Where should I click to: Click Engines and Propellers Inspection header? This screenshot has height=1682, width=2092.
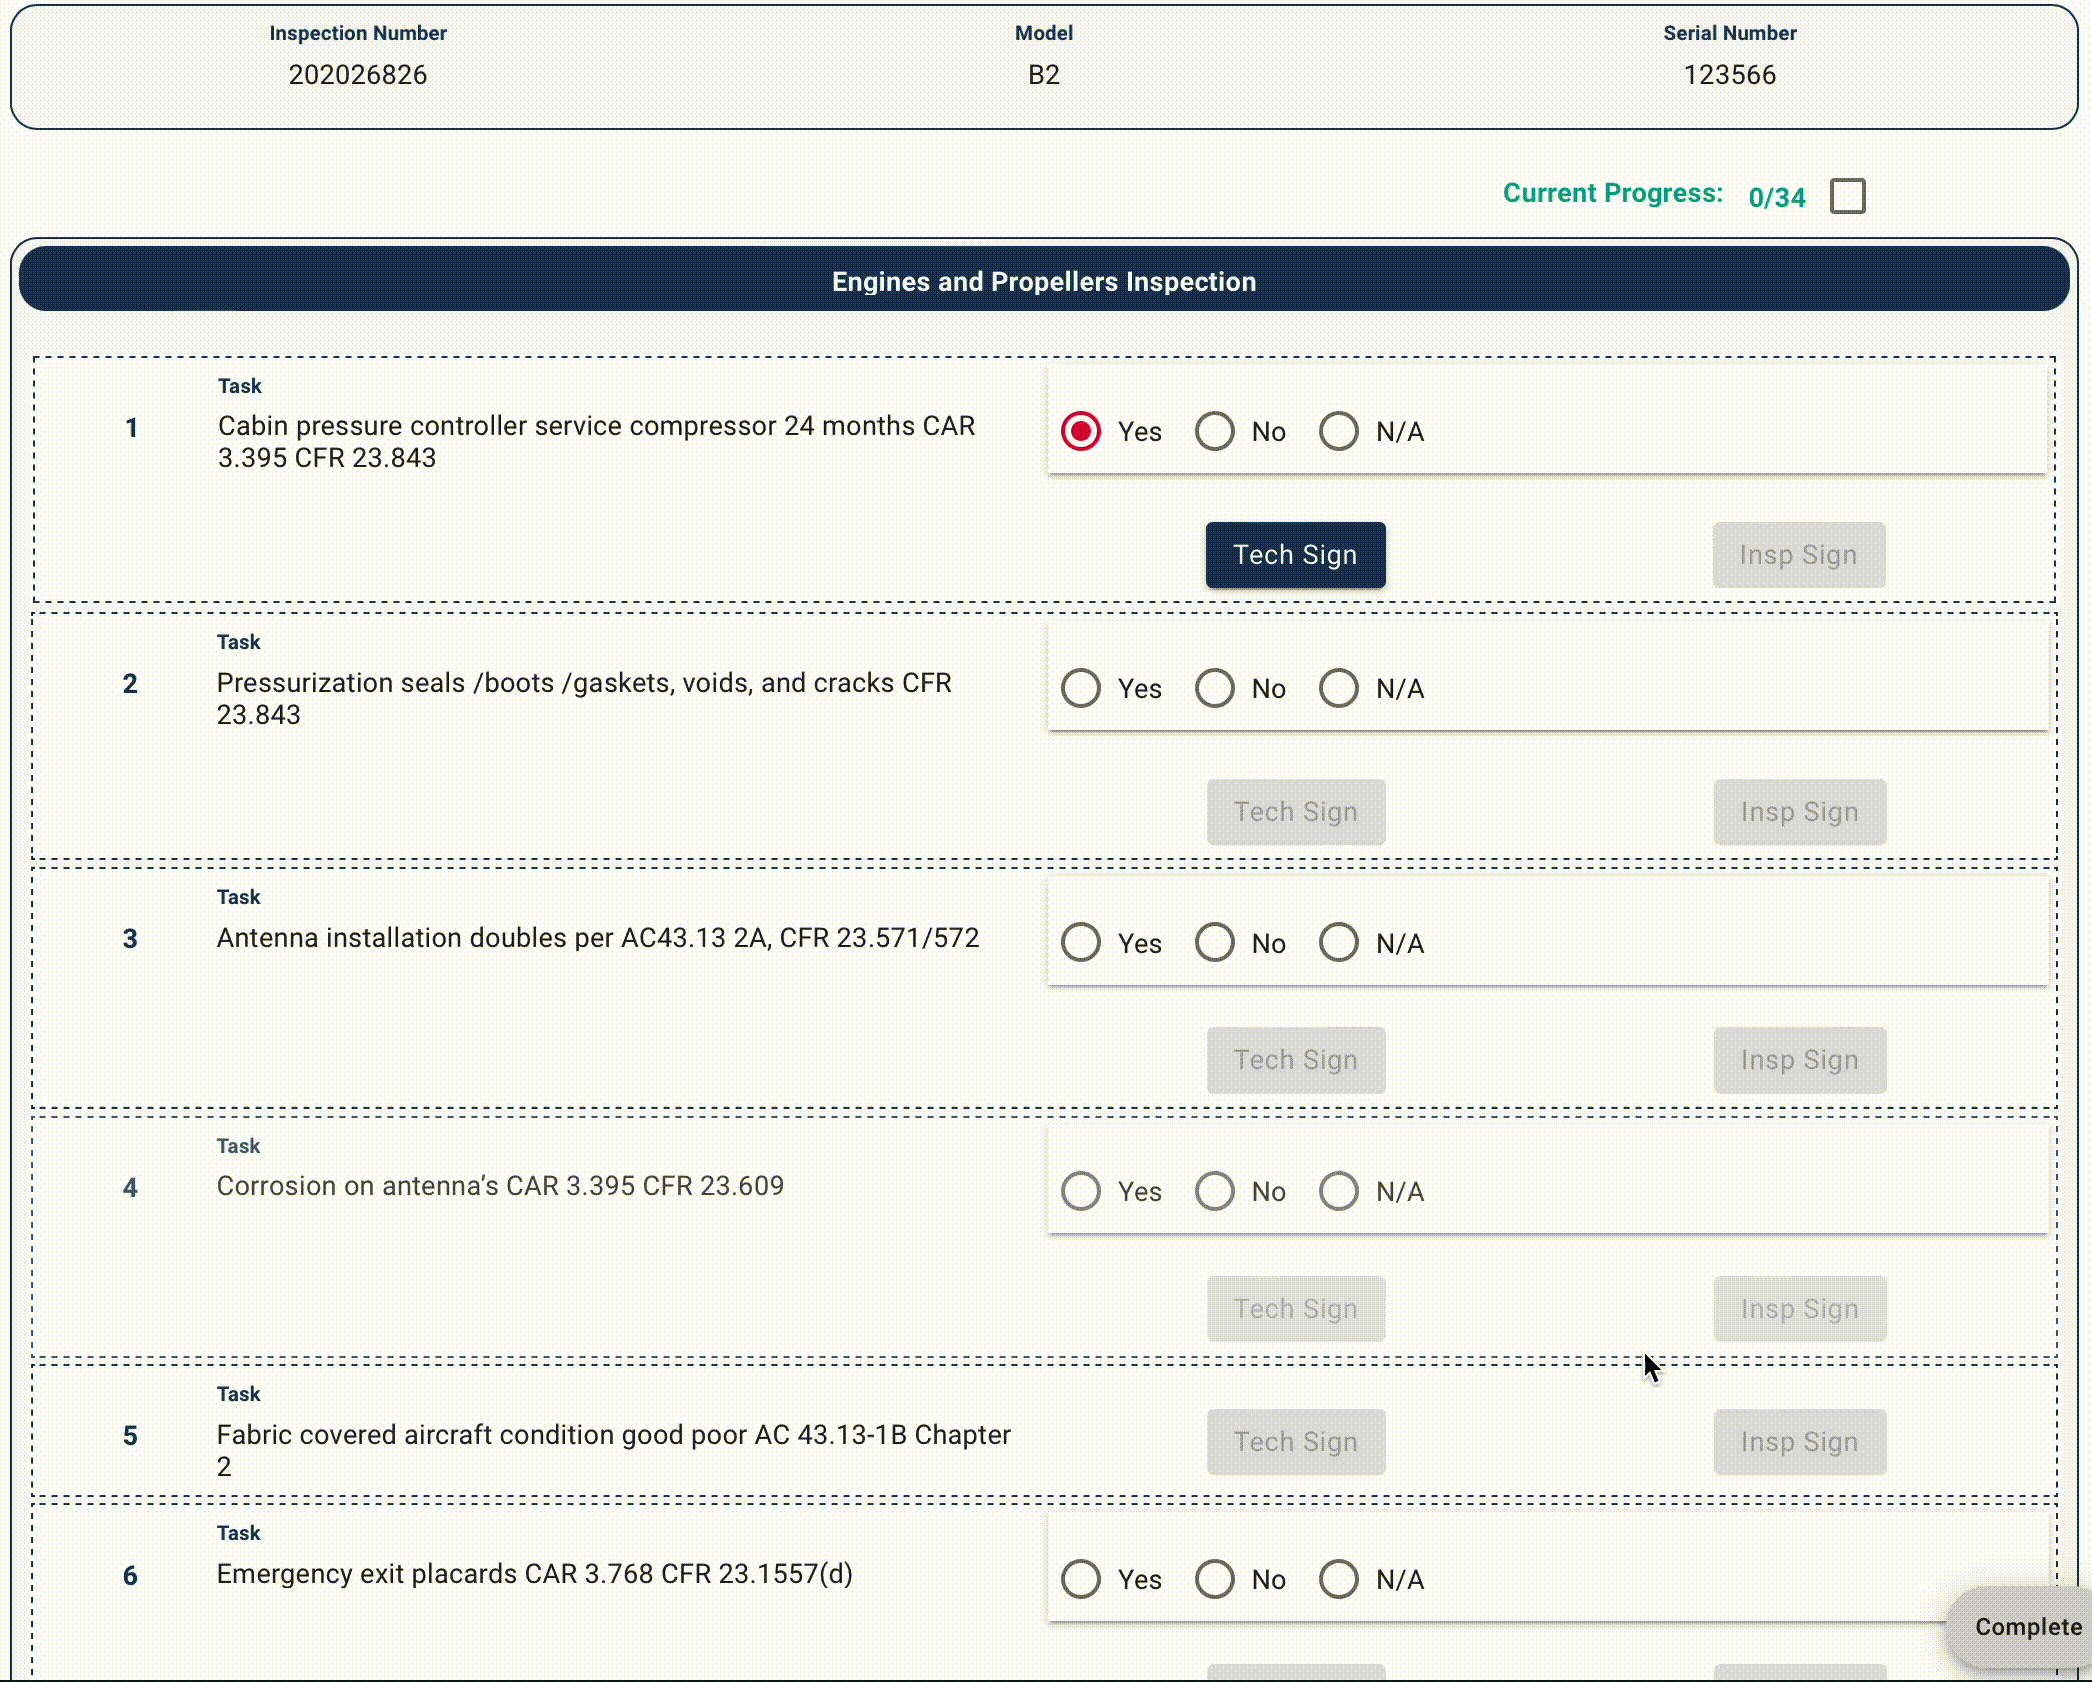pyautogui.click(x=1044, y=282)
